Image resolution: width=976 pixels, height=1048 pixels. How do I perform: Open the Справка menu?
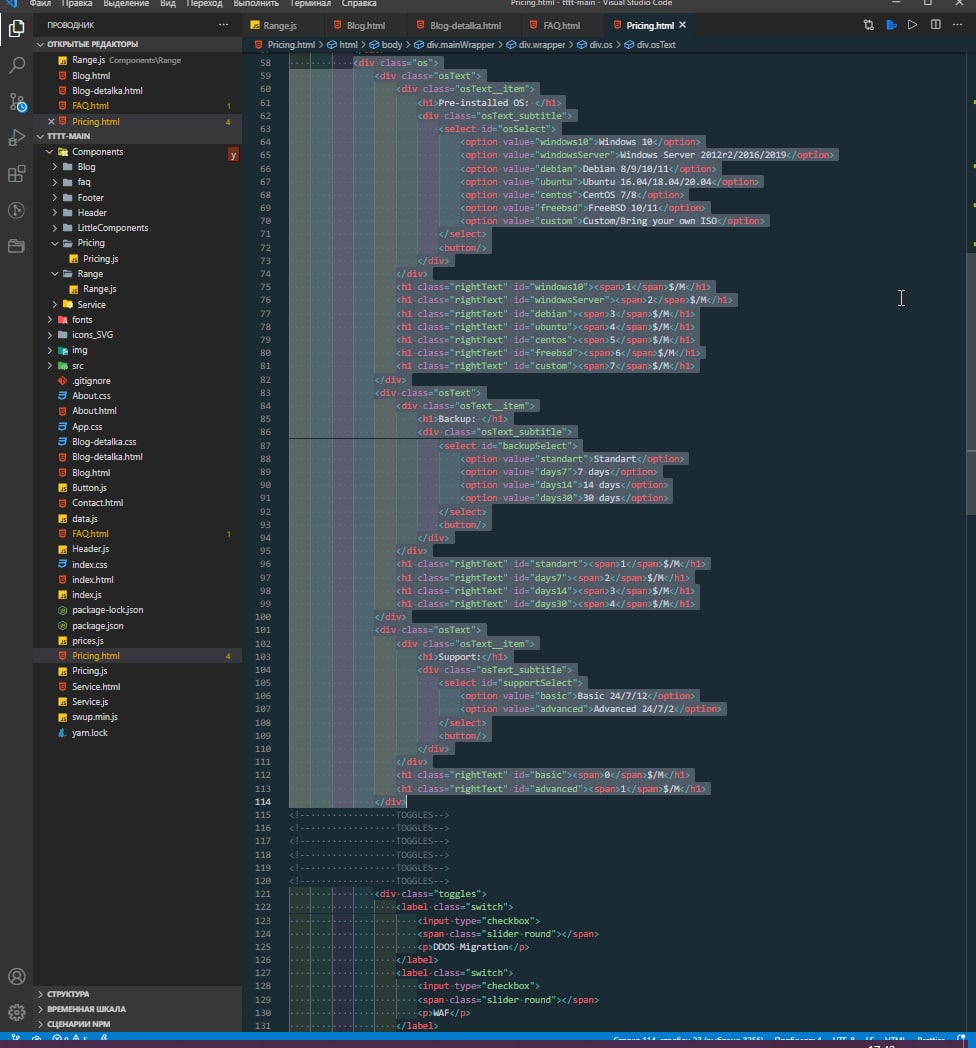(359, 3)
